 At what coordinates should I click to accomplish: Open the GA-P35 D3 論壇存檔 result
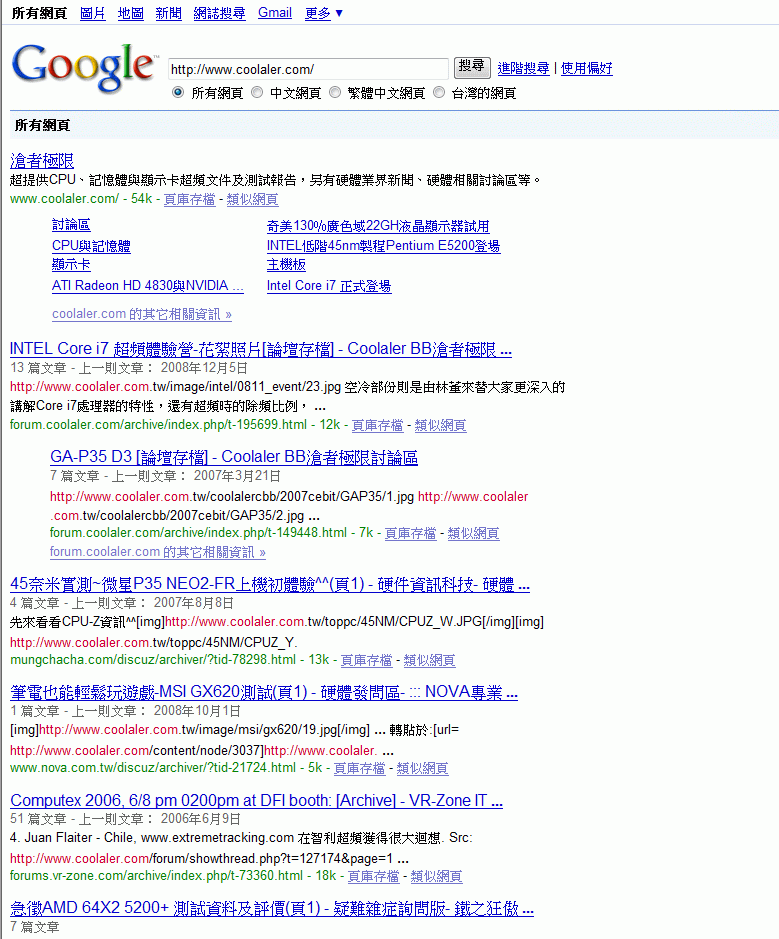(234, 457)
